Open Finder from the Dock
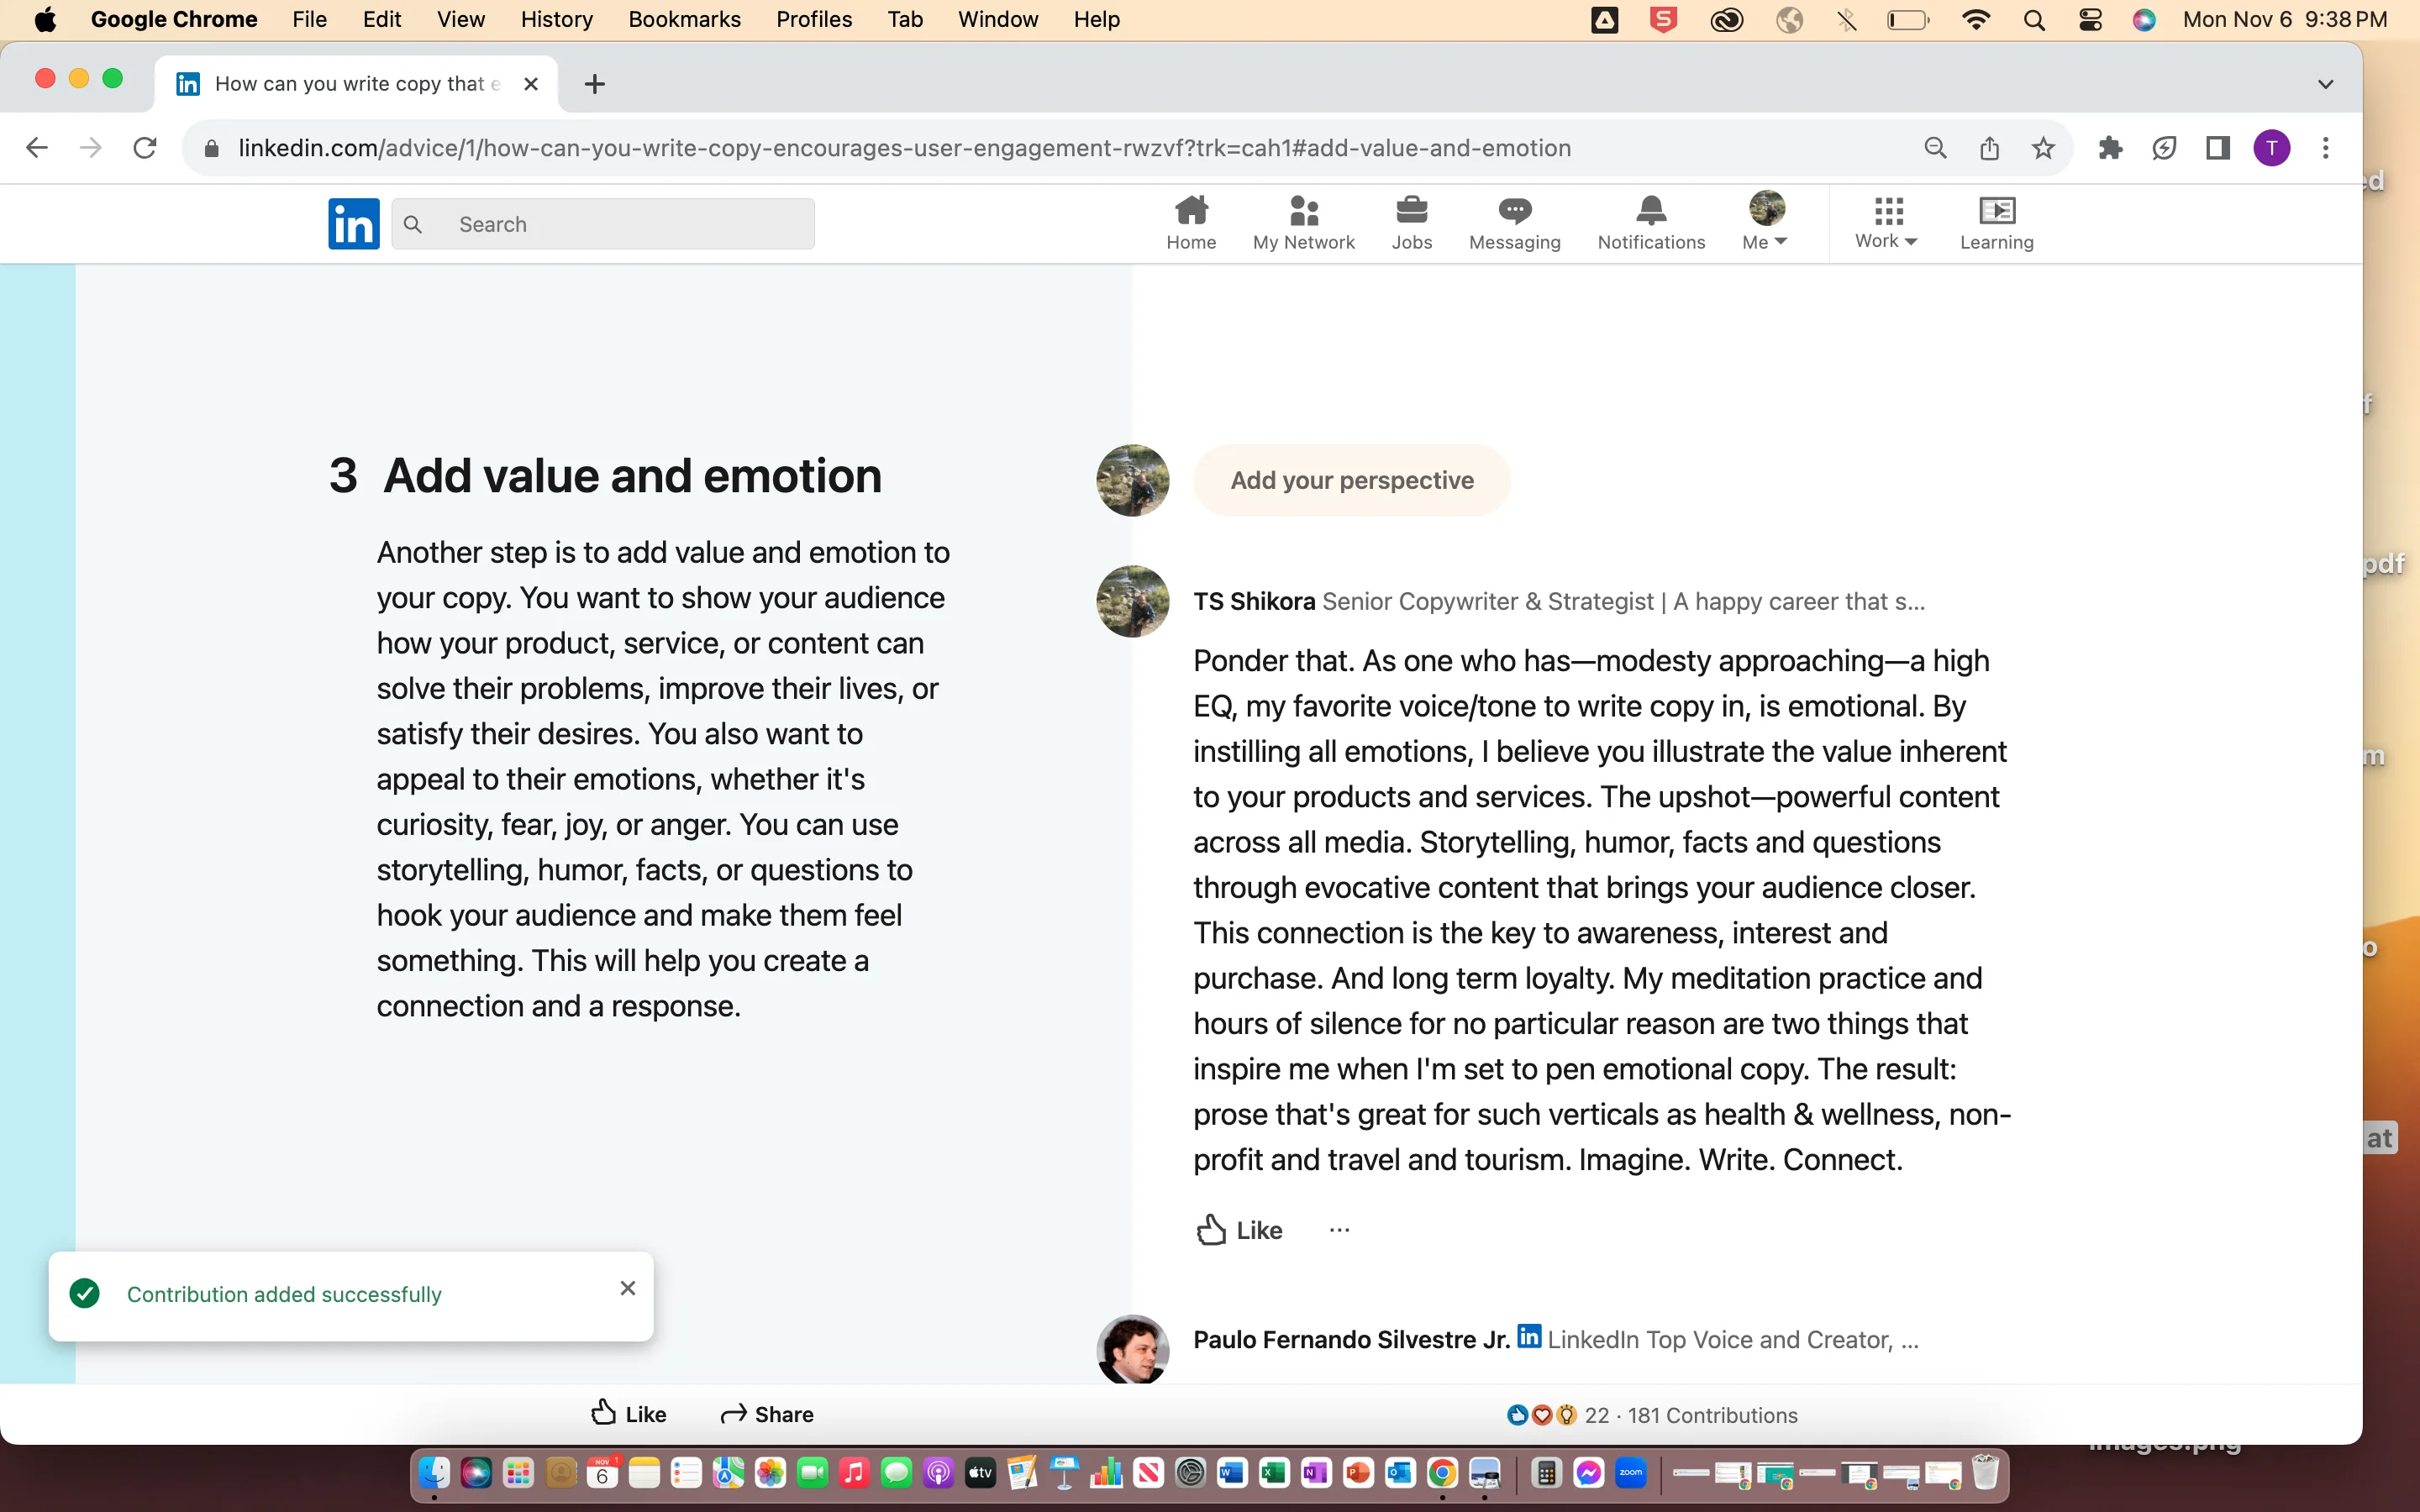The width and height of the screenshot is (2420, 1512). (434, 1473)
